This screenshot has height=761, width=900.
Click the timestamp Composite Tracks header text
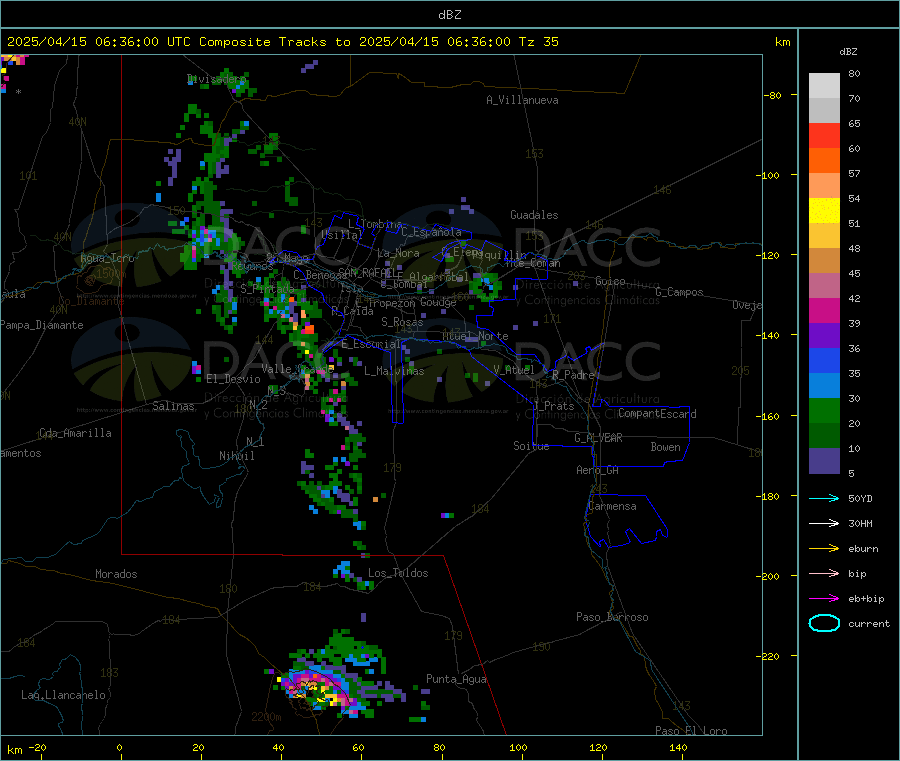282,42
